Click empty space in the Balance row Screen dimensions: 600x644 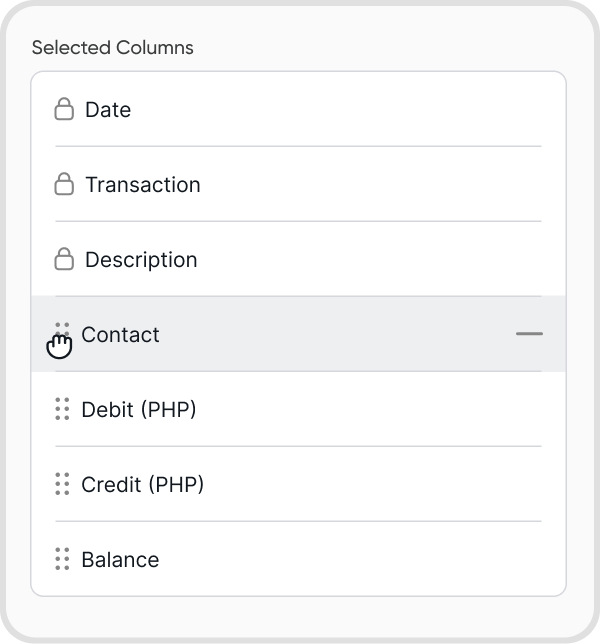tap(380, 559)
